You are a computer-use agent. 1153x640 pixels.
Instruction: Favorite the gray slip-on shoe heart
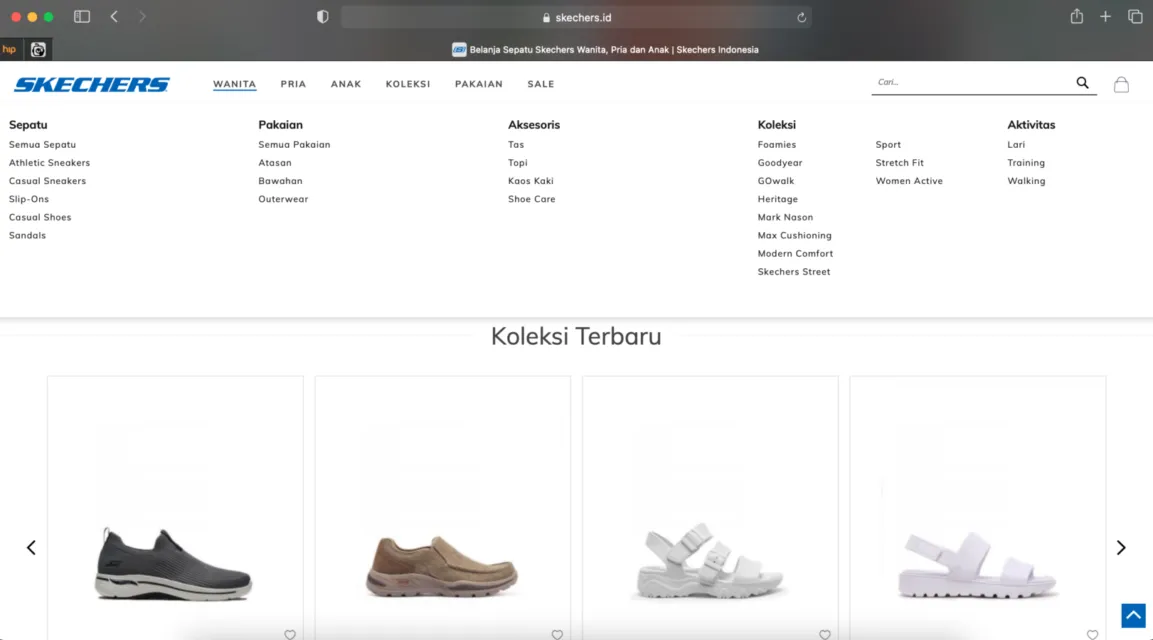tap(290, 634)
